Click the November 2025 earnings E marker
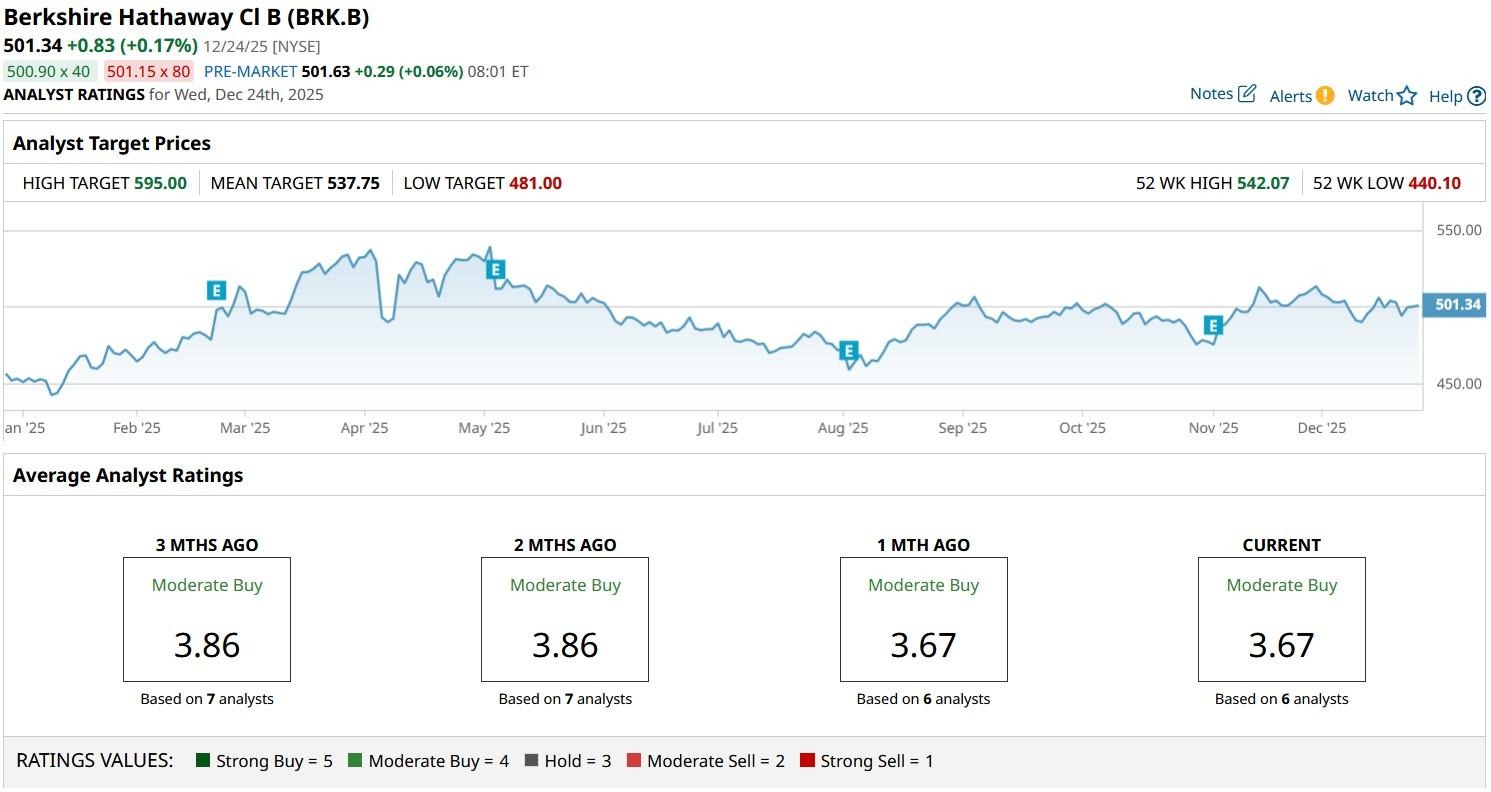Screen dimensions: 1491x792 click(1213, 326)
